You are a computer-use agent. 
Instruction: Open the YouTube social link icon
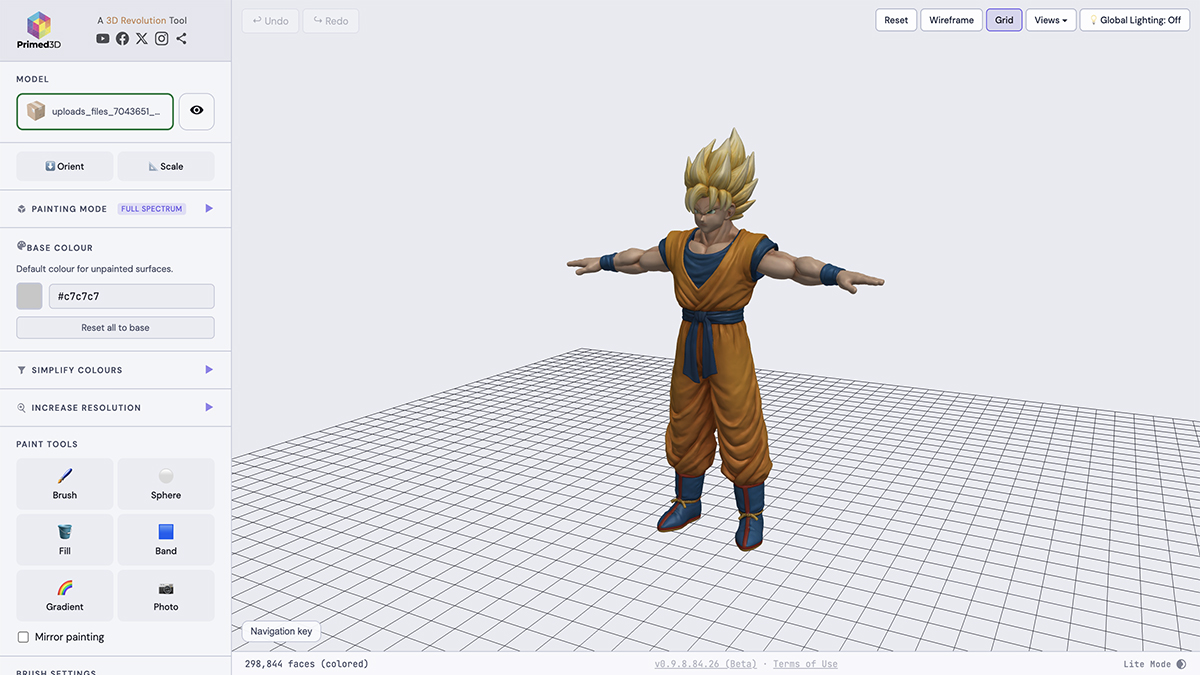coord(103,38)
